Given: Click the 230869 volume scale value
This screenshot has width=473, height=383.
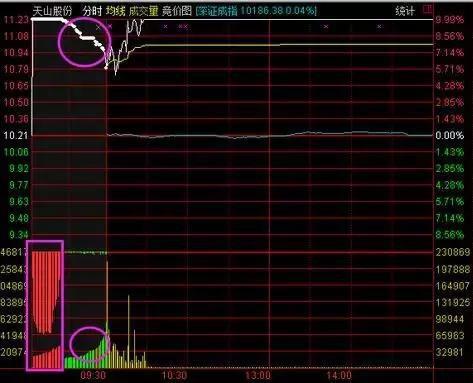Looking at the screenshot, I should [x=453, y=252].
